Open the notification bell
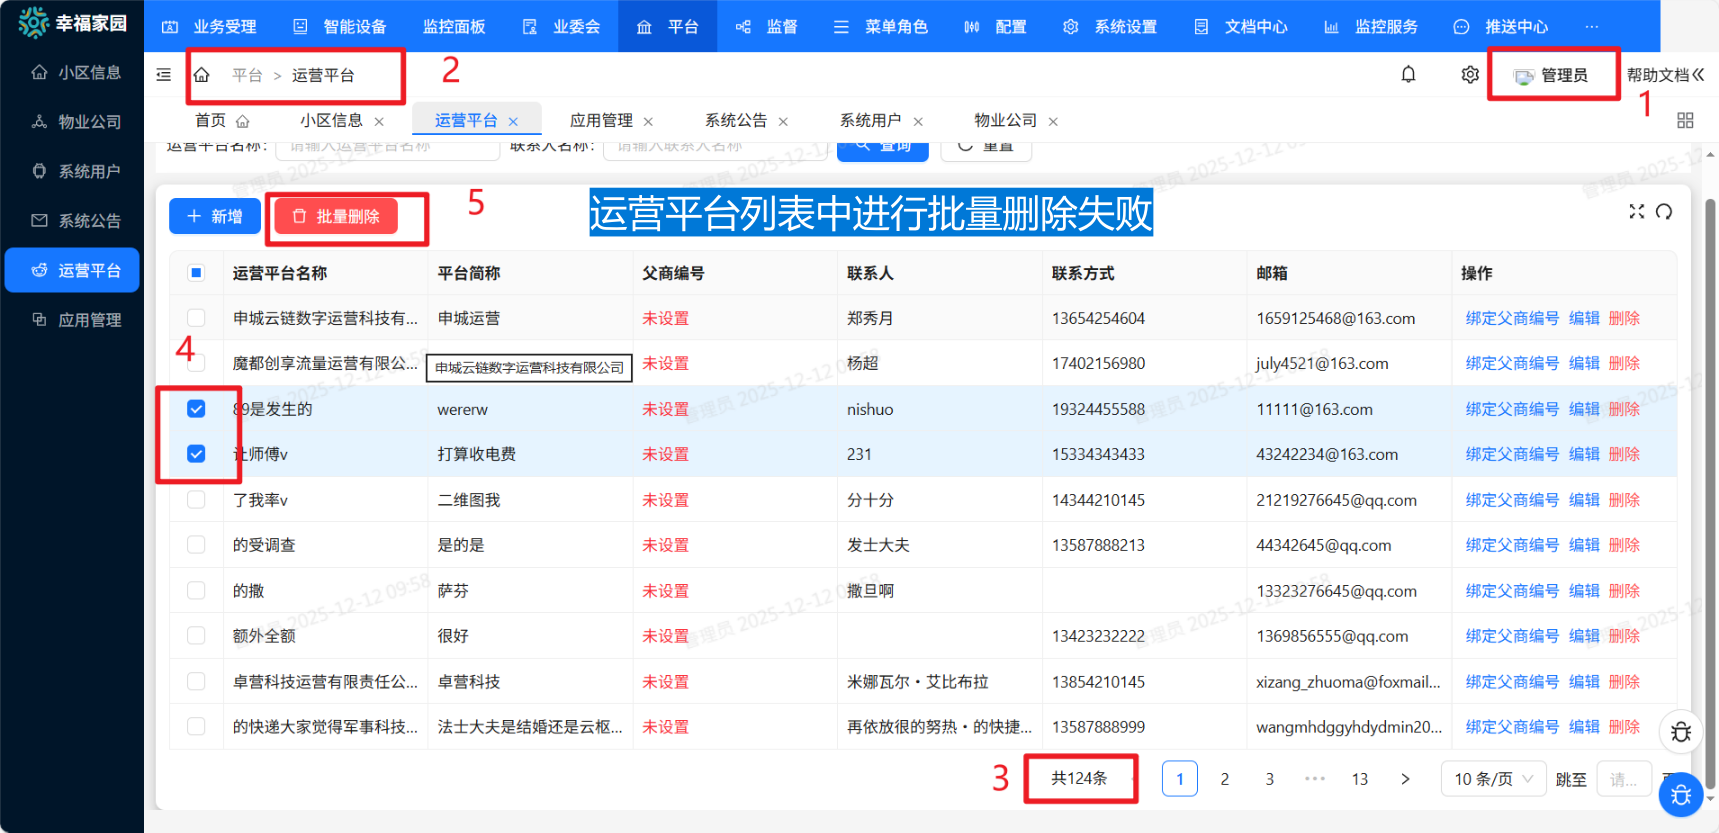The image size is (1719, 833). (x=1408, y=74)
